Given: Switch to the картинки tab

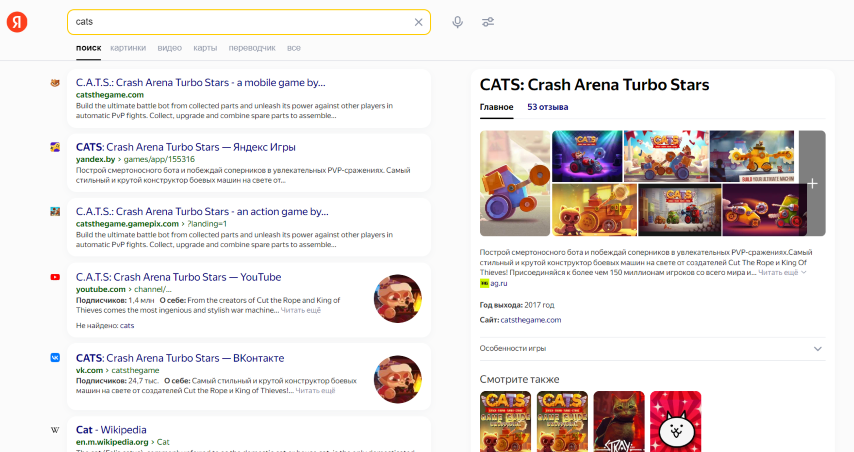Looking at the screenshot, I should coord(128,48).
